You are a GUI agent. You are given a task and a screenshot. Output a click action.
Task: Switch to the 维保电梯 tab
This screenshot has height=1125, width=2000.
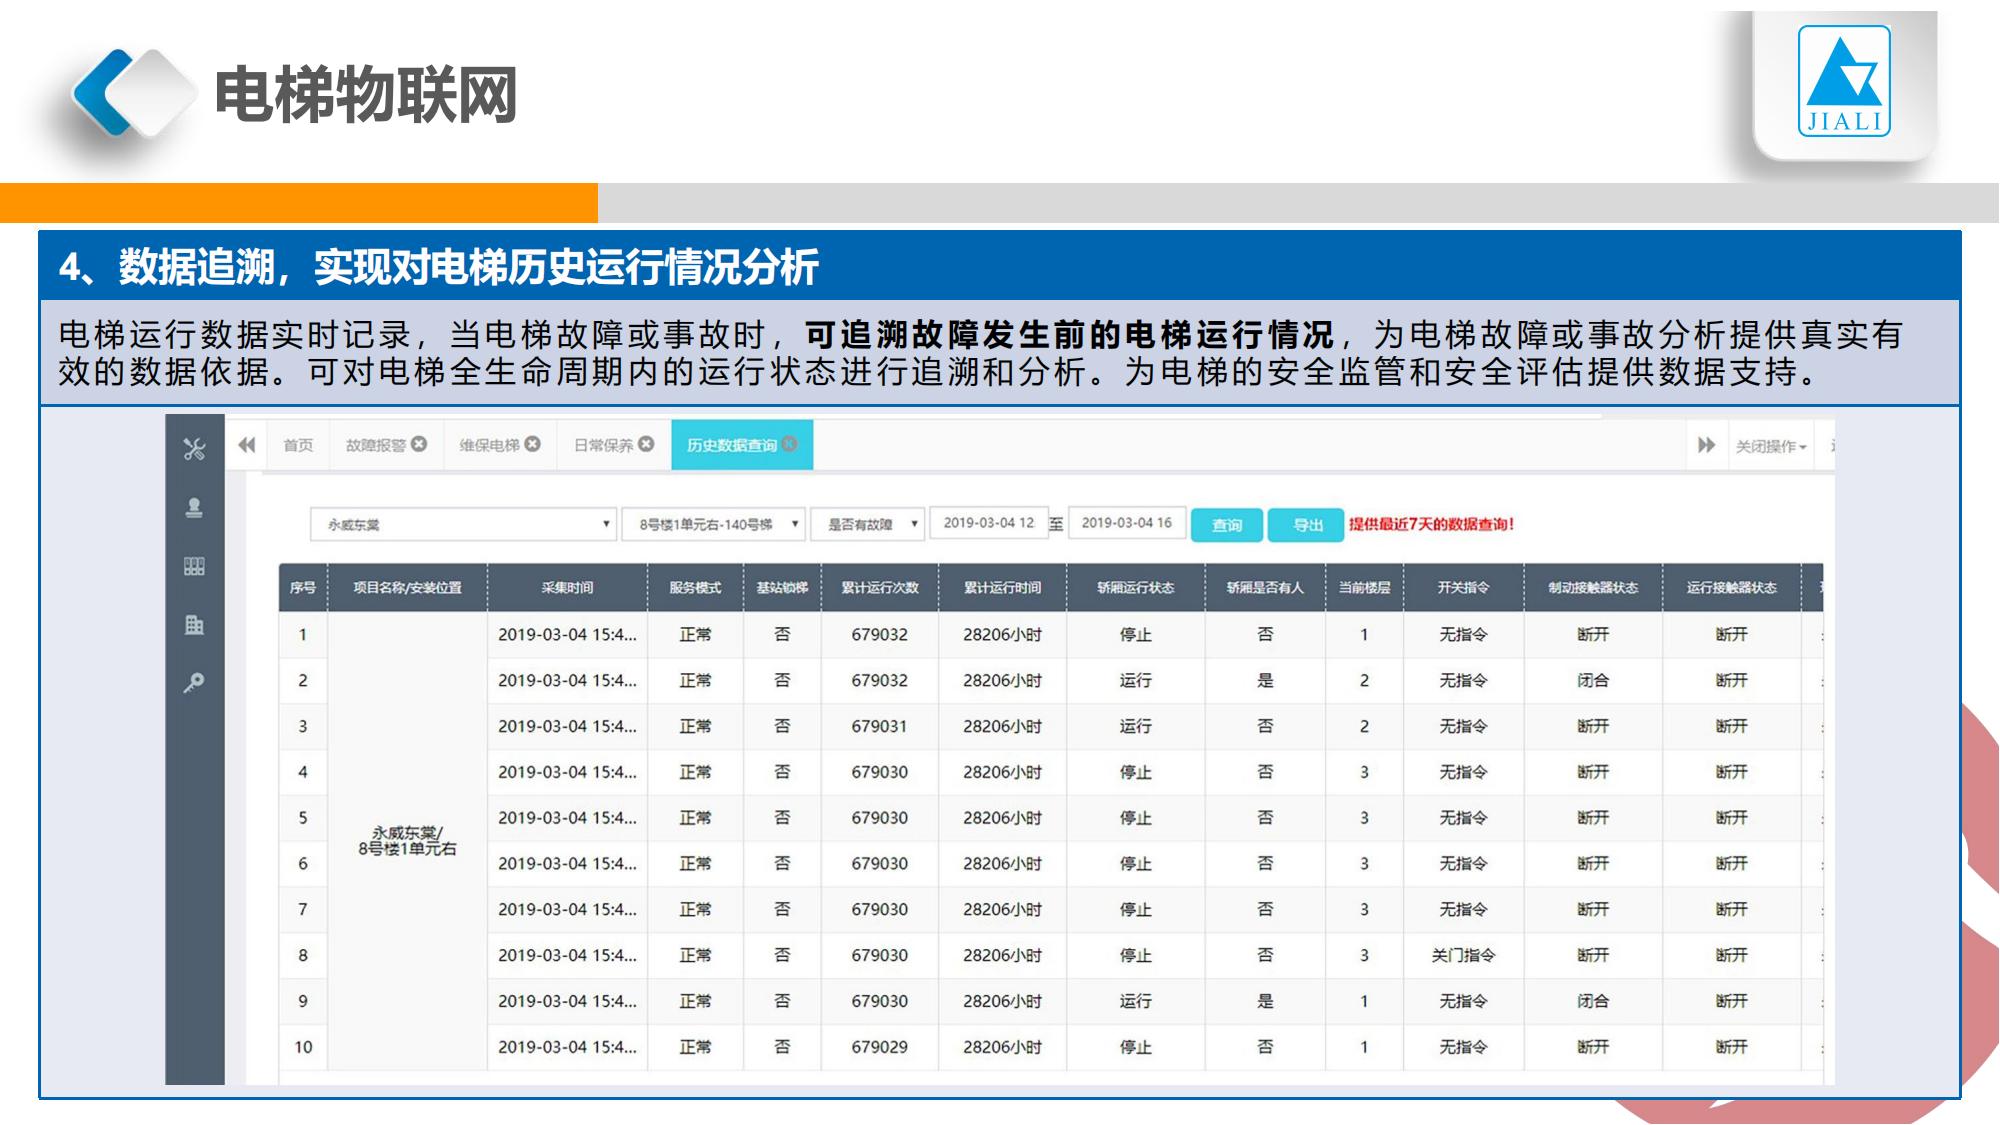tap(489, 445)
